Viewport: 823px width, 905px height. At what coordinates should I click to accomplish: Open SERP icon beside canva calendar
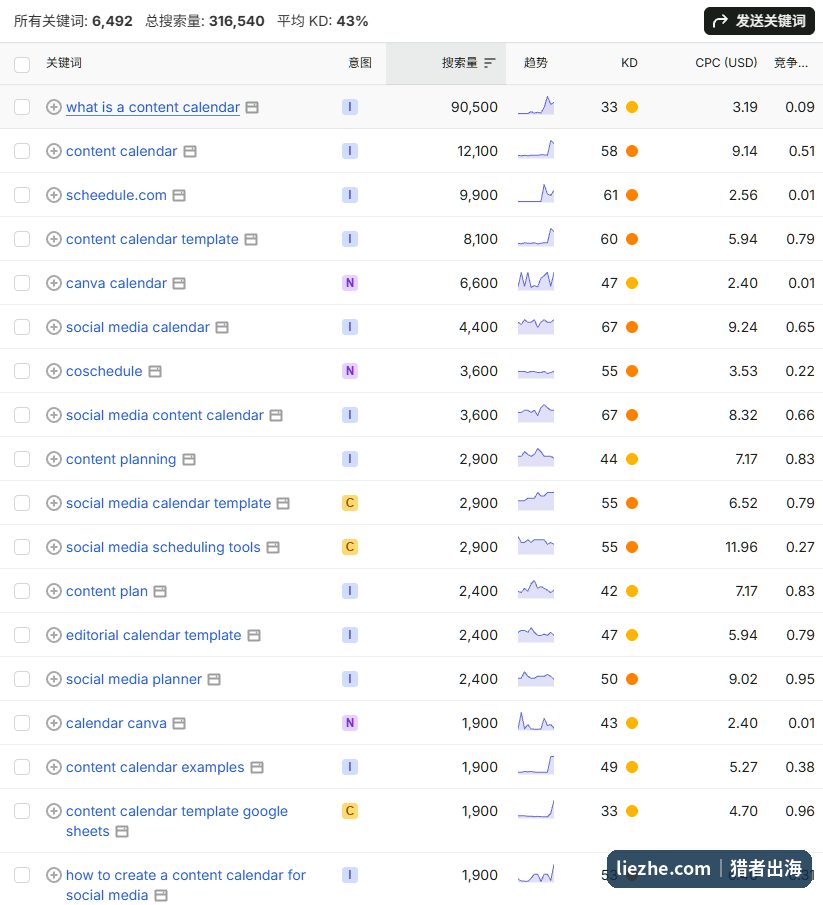click(179, 283)
